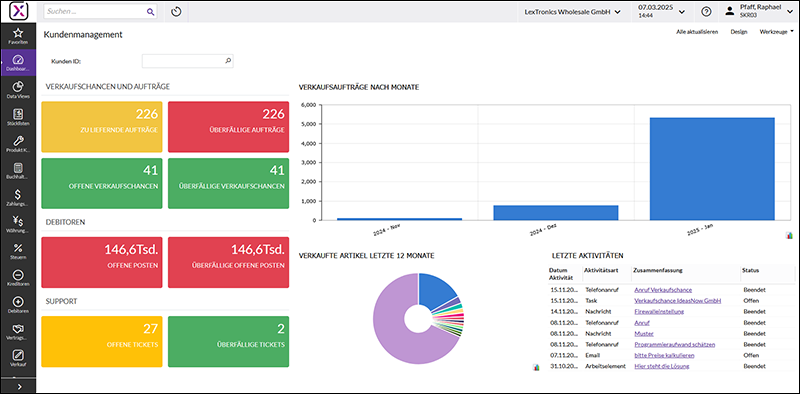Open the Währungen currency icon
Image resolution: width=800 pixels, height=394 pixels.
[x=18, y=225]
